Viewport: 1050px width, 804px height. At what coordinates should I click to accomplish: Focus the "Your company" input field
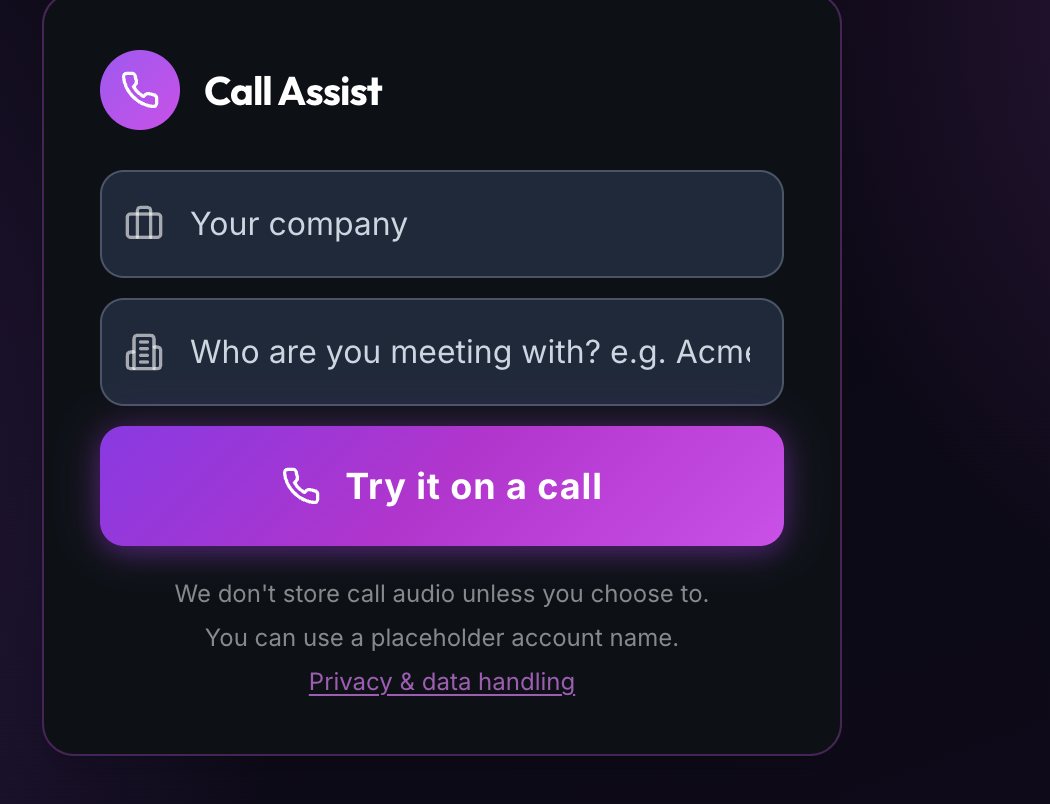(x=470, y=224)
